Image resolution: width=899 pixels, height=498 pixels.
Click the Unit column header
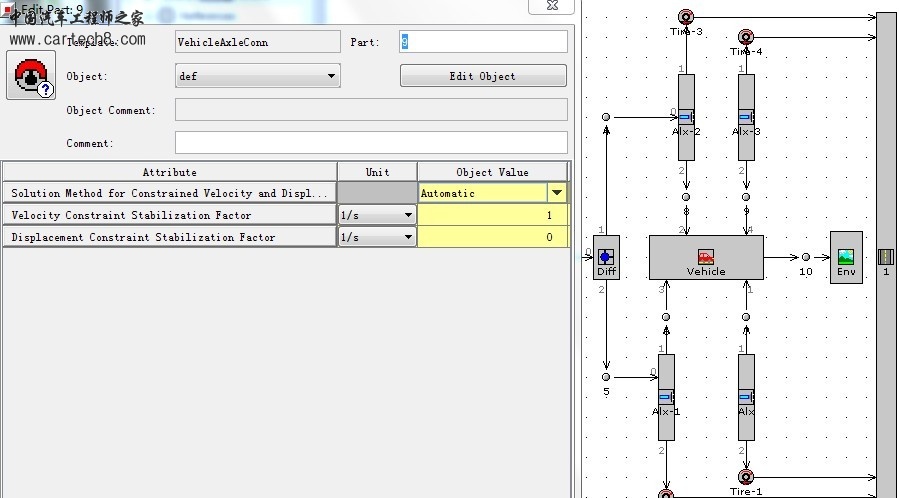click(x=377, y=172)
